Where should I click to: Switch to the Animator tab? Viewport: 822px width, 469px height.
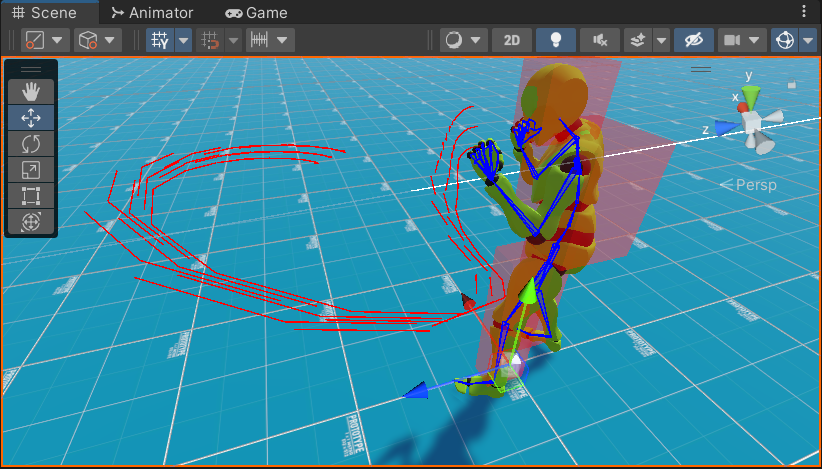coord(151,13)
